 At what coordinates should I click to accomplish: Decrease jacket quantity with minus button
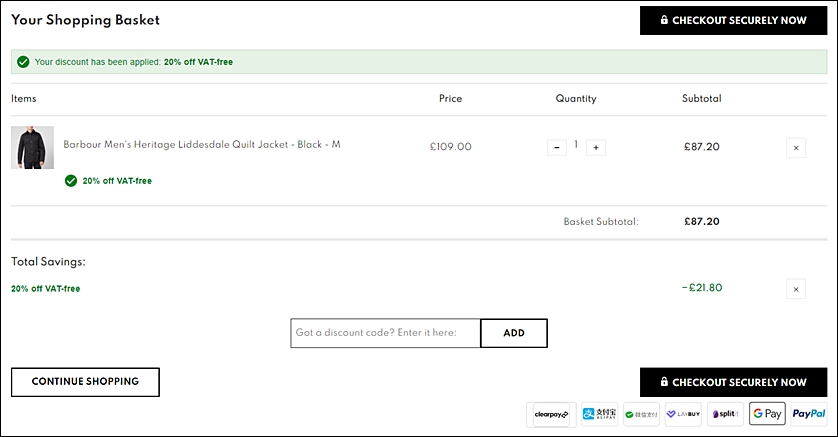pyautogui.click(x=557, y=147)
